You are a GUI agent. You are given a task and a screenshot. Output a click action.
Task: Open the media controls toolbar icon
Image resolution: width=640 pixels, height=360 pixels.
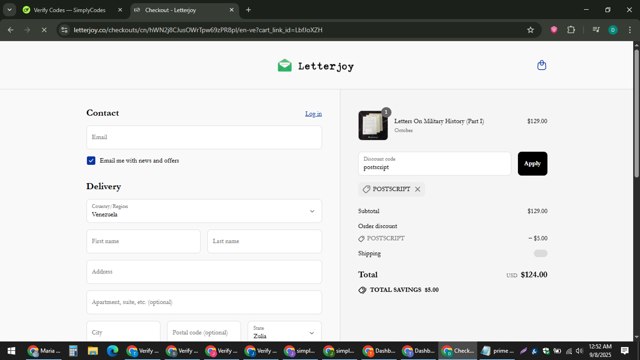click(596, 30)
